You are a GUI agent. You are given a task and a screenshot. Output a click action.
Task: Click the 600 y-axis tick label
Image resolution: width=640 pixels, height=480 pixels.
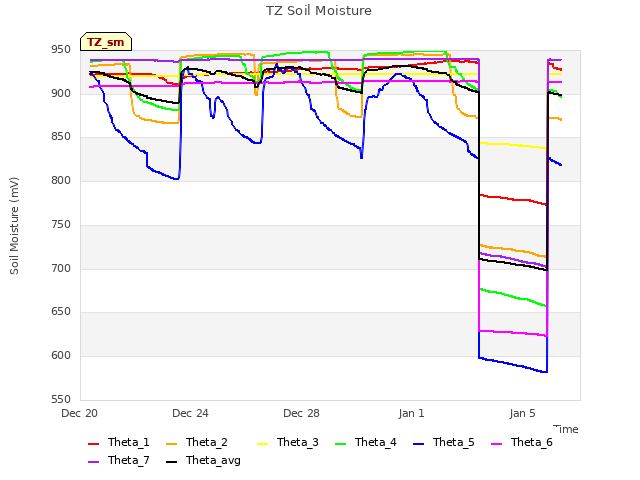61,356
